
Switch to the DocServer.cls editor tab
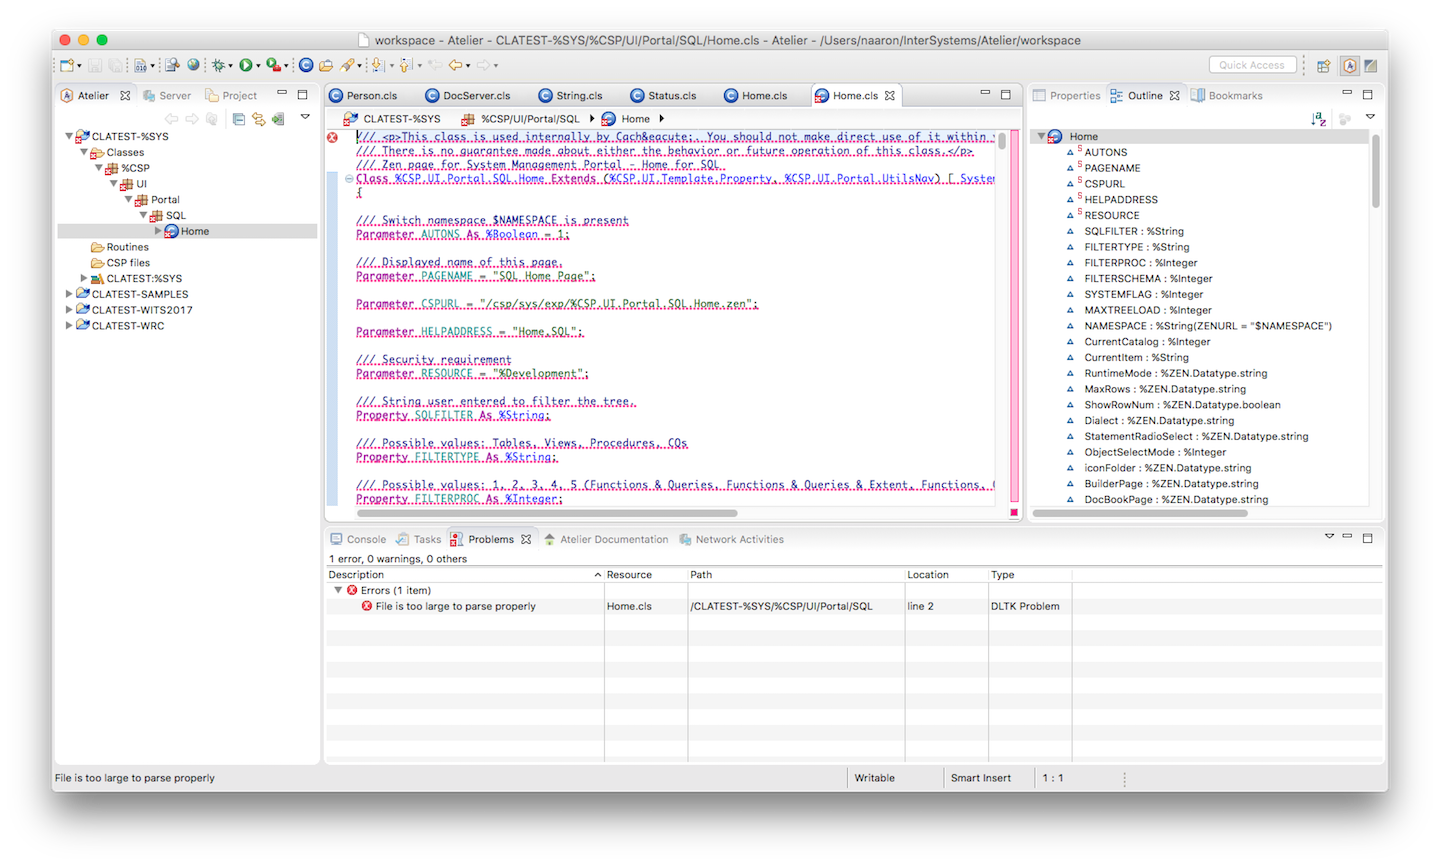click(x=468, y=96)
